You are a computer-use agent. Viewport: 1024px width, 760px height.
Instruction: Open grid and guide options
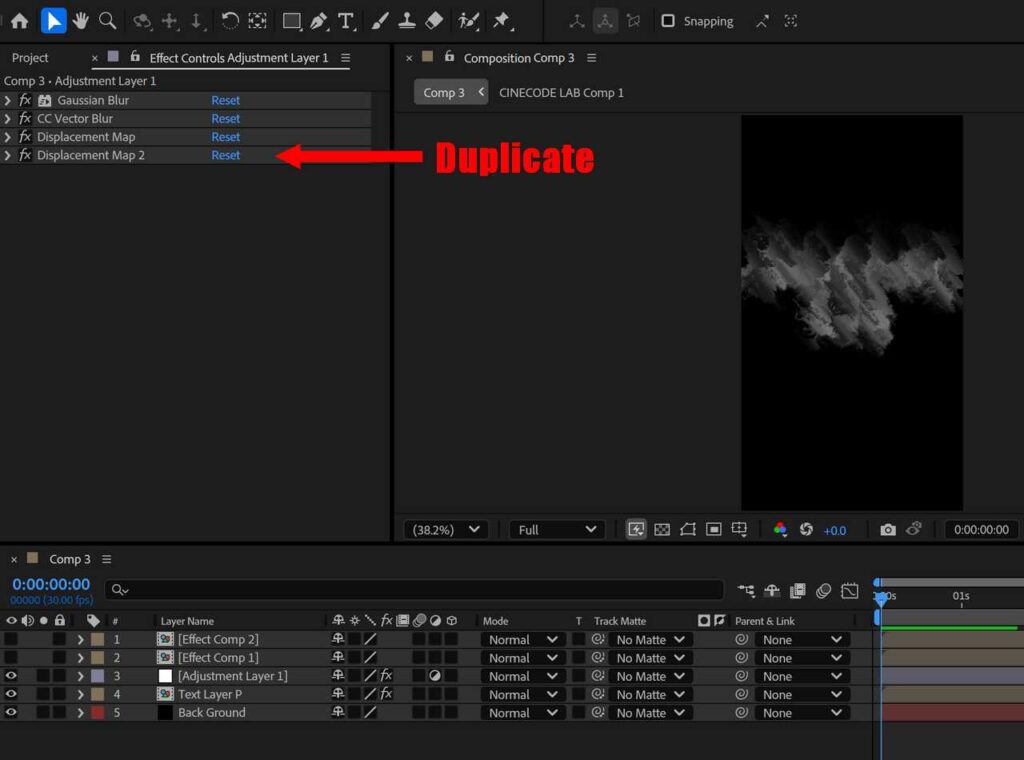pos(740,530)
